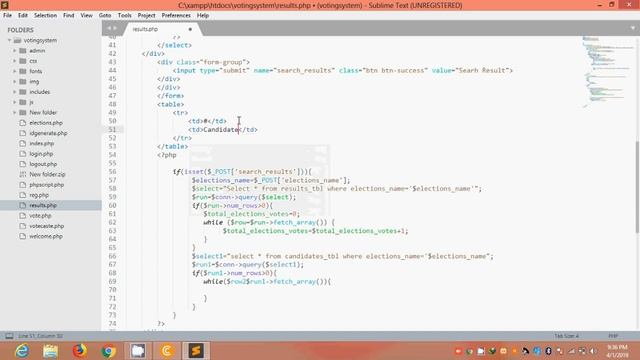Expand the js folder
This screenshot has width=640, height=360.
(15, 102)
